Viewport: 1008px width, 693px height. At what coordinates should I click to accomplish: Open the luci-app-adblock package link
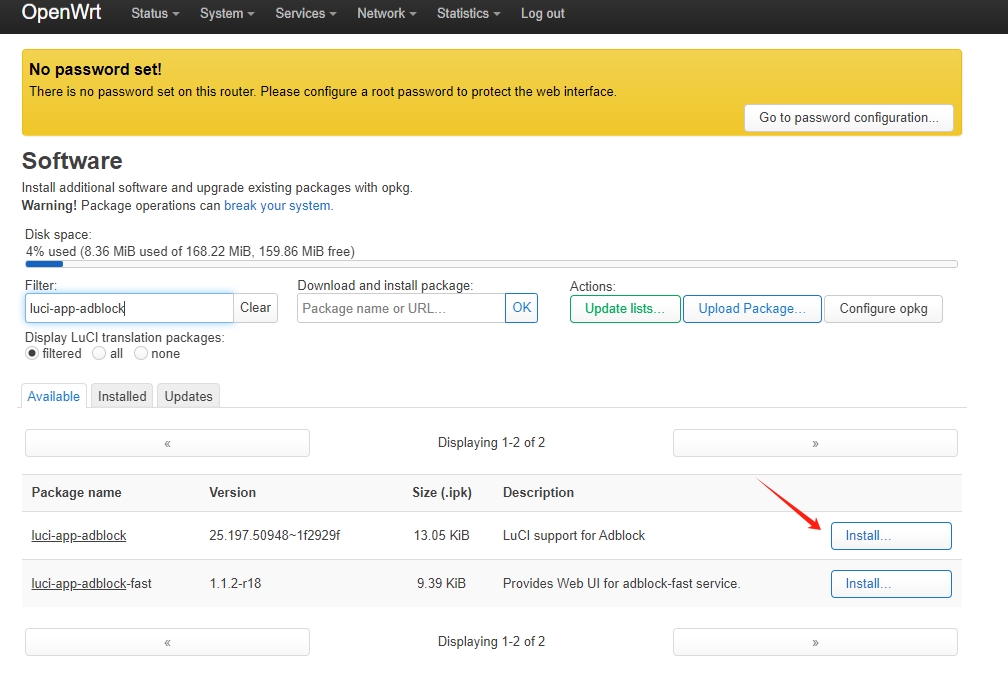click(79, 536)
